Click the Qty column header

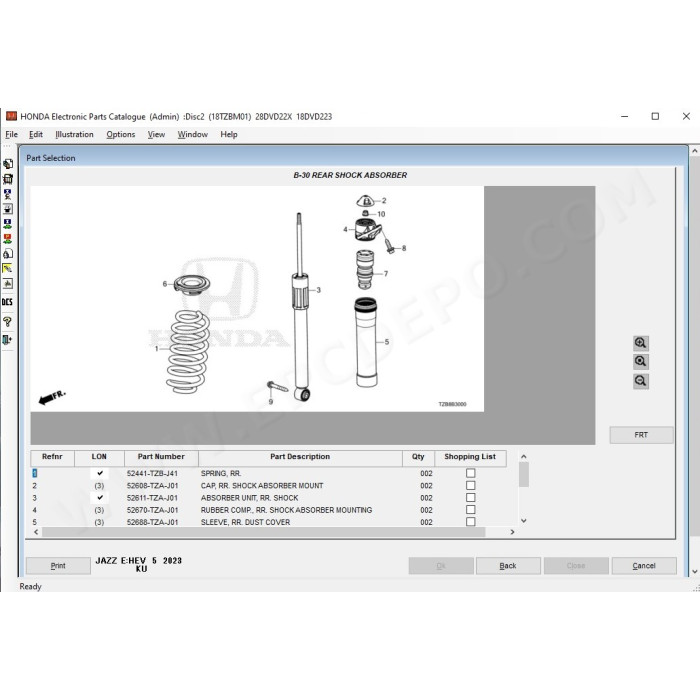[418, 457]
